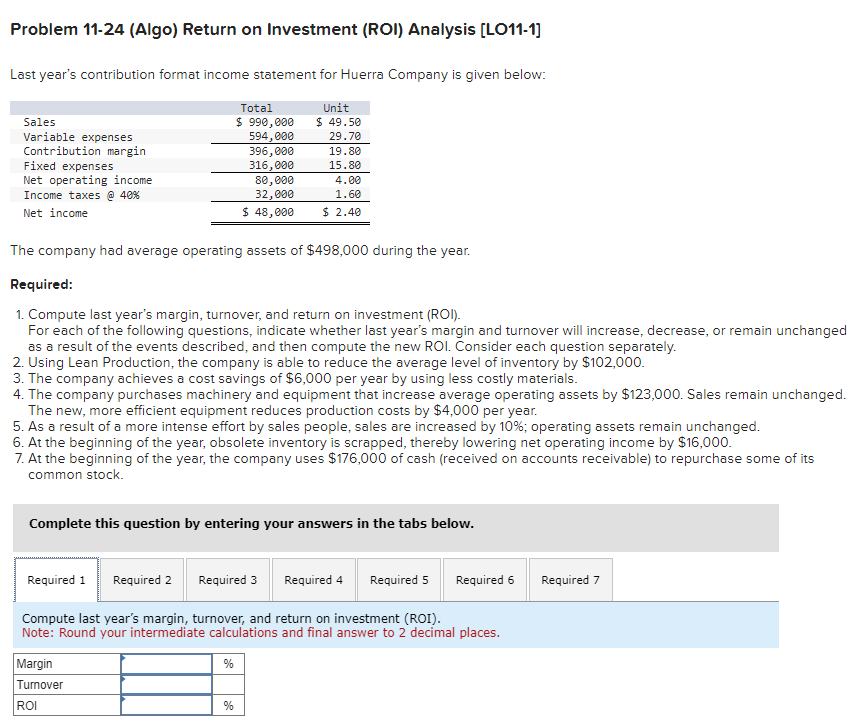The height and width of the screenshot is (719, 858).
Task: Open the Required 6 tab
Action: click(x=484, y=579)
